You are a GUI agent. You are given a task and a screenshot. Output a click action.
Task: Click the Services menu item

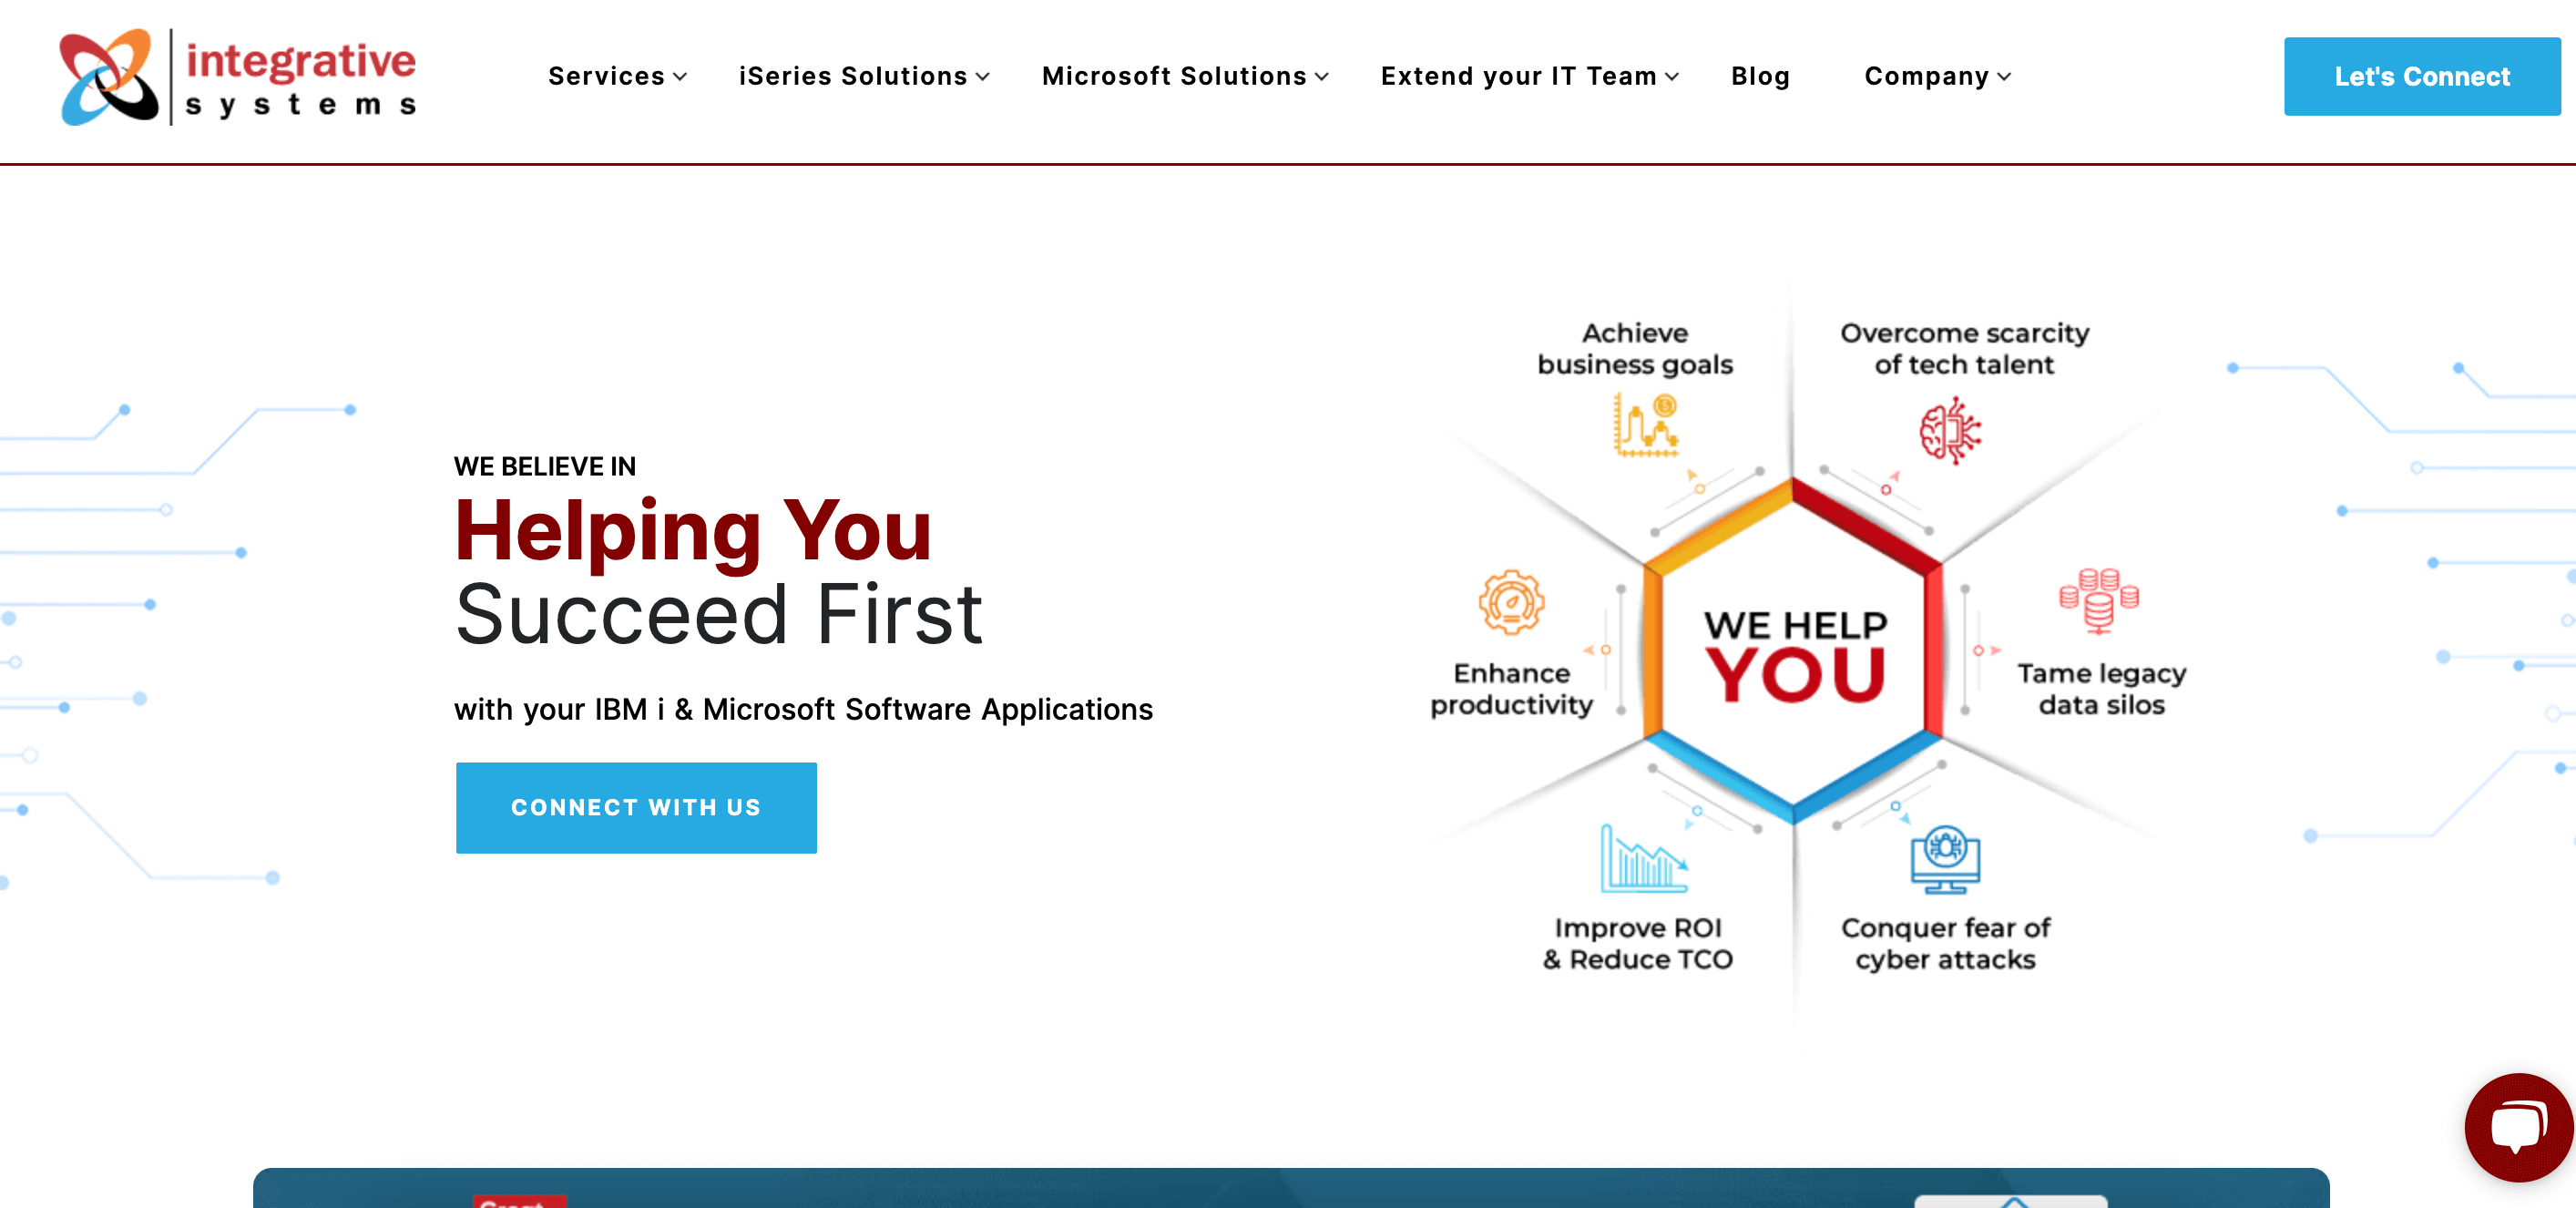609,76
